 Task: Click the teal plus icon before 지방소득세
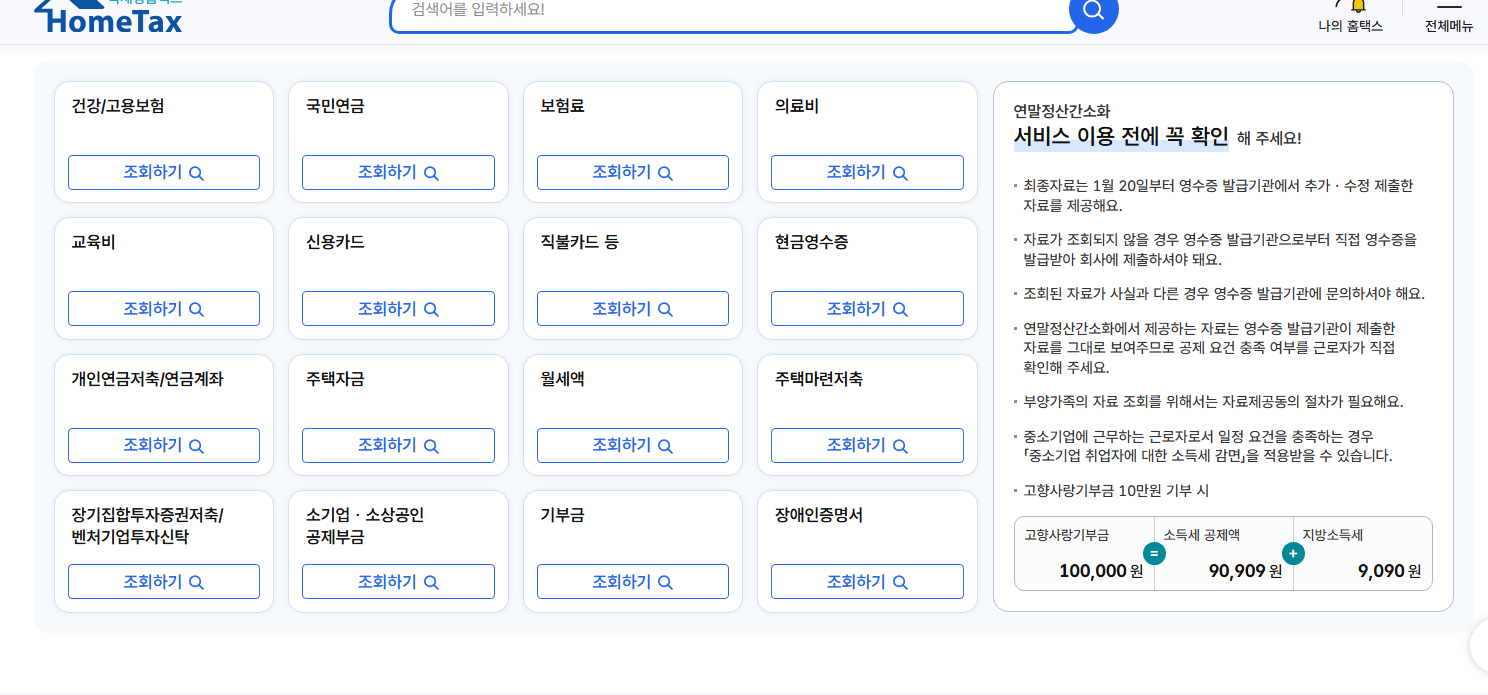coord(1294,552)
